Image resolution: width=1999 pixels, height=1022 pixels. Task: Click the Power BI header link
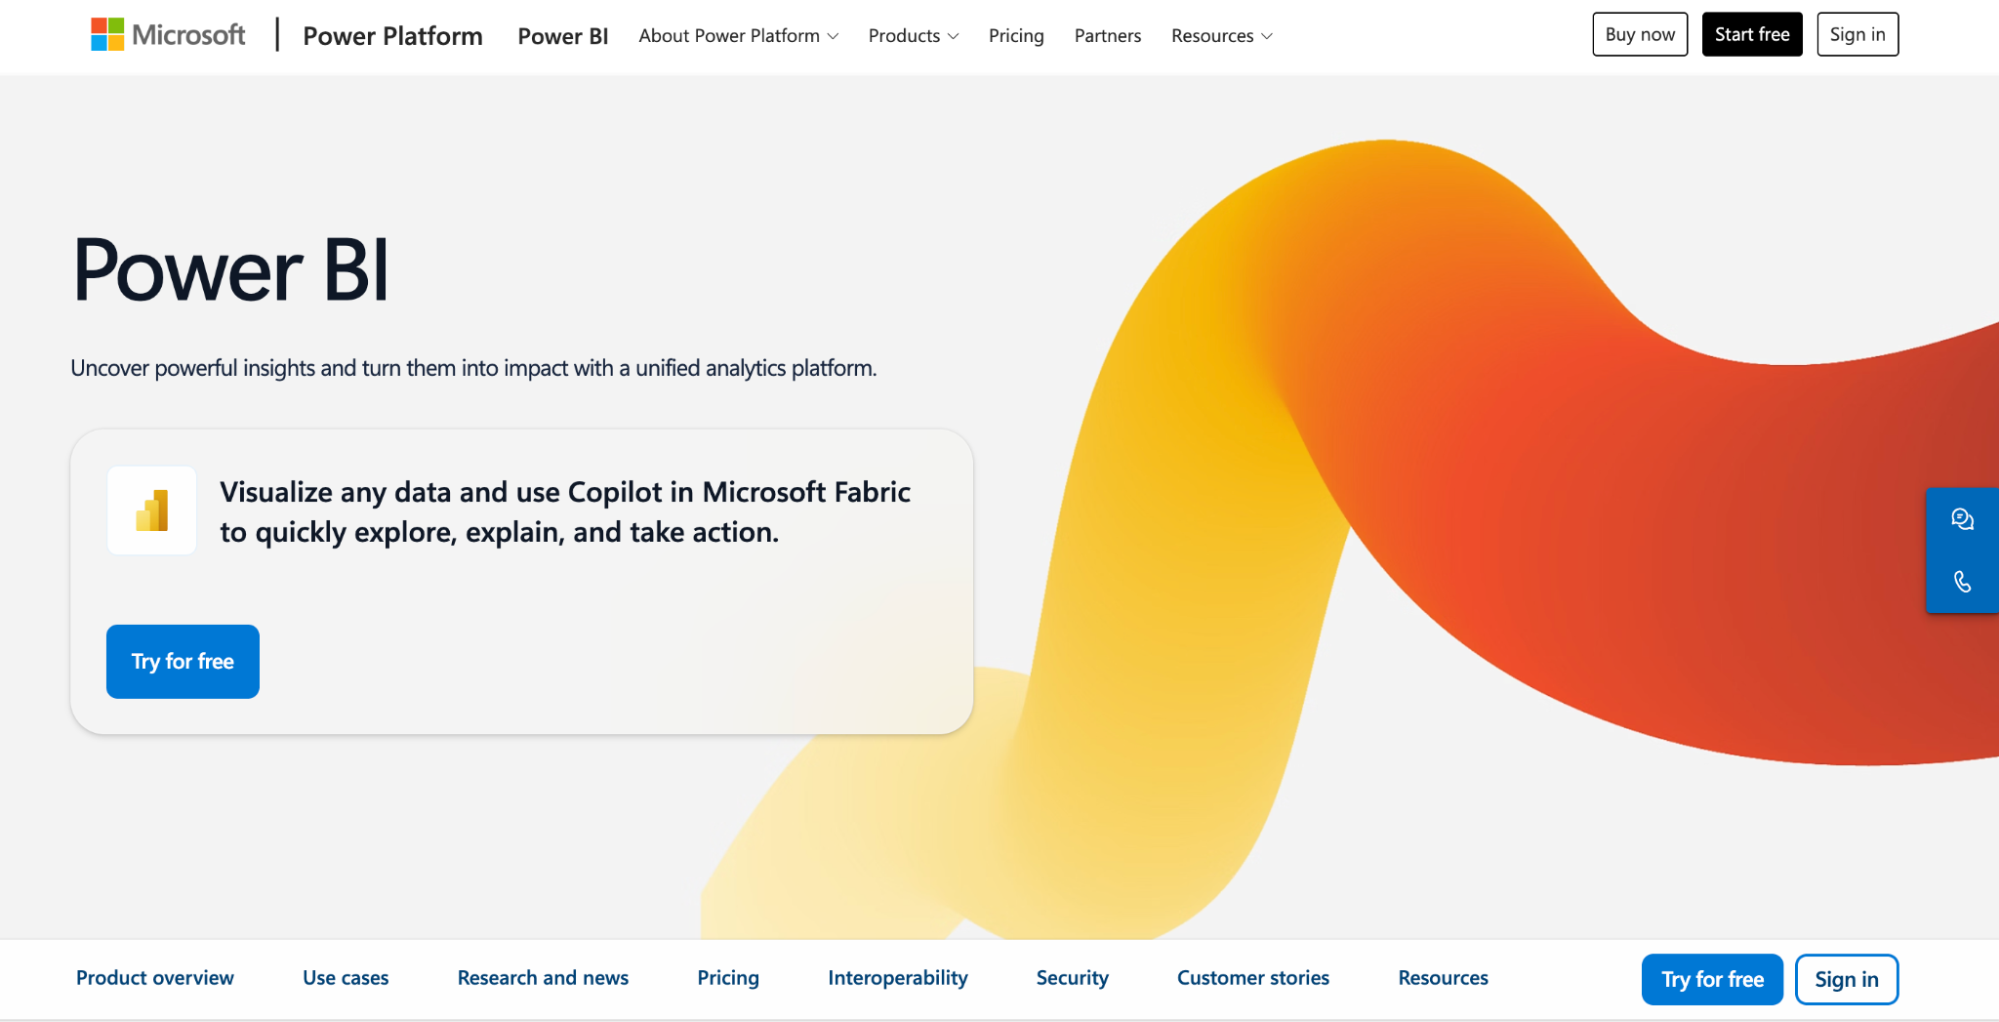click(563, 36)
